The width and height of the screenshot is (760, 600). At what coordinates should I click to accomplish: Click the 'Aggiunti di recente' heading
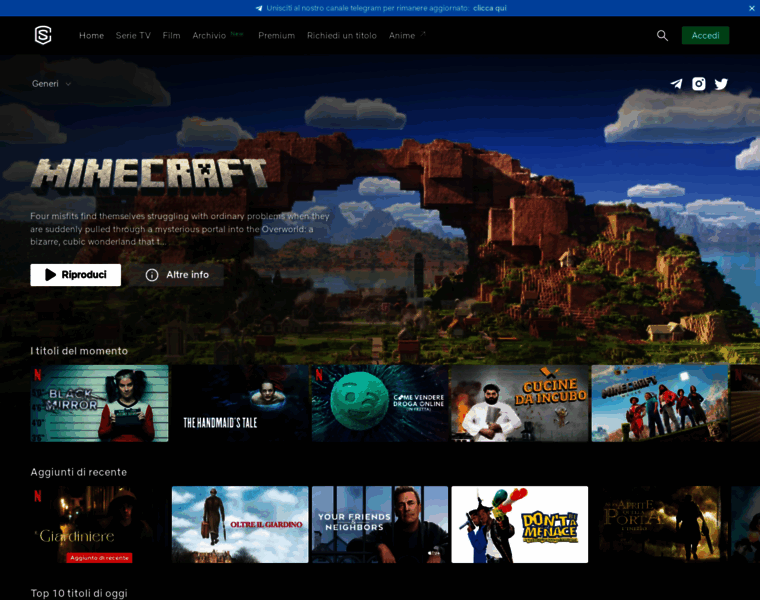(x=79, y=472)
